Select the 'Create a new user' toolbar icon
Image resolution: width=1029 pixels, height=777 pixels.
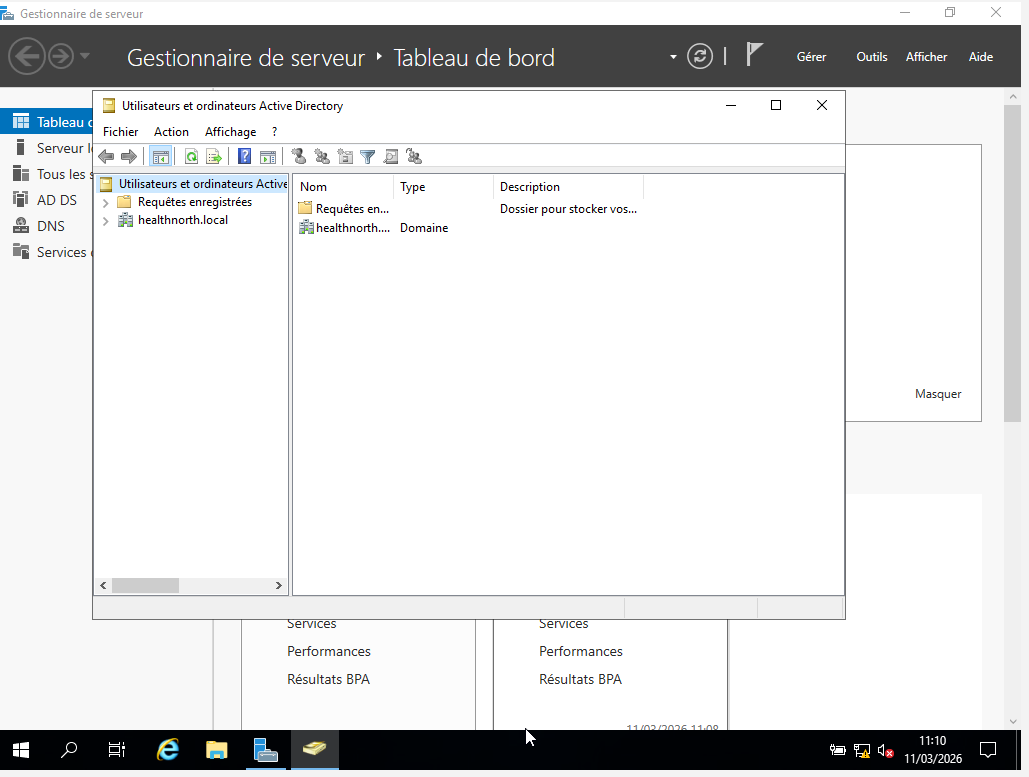click(298, 156)
